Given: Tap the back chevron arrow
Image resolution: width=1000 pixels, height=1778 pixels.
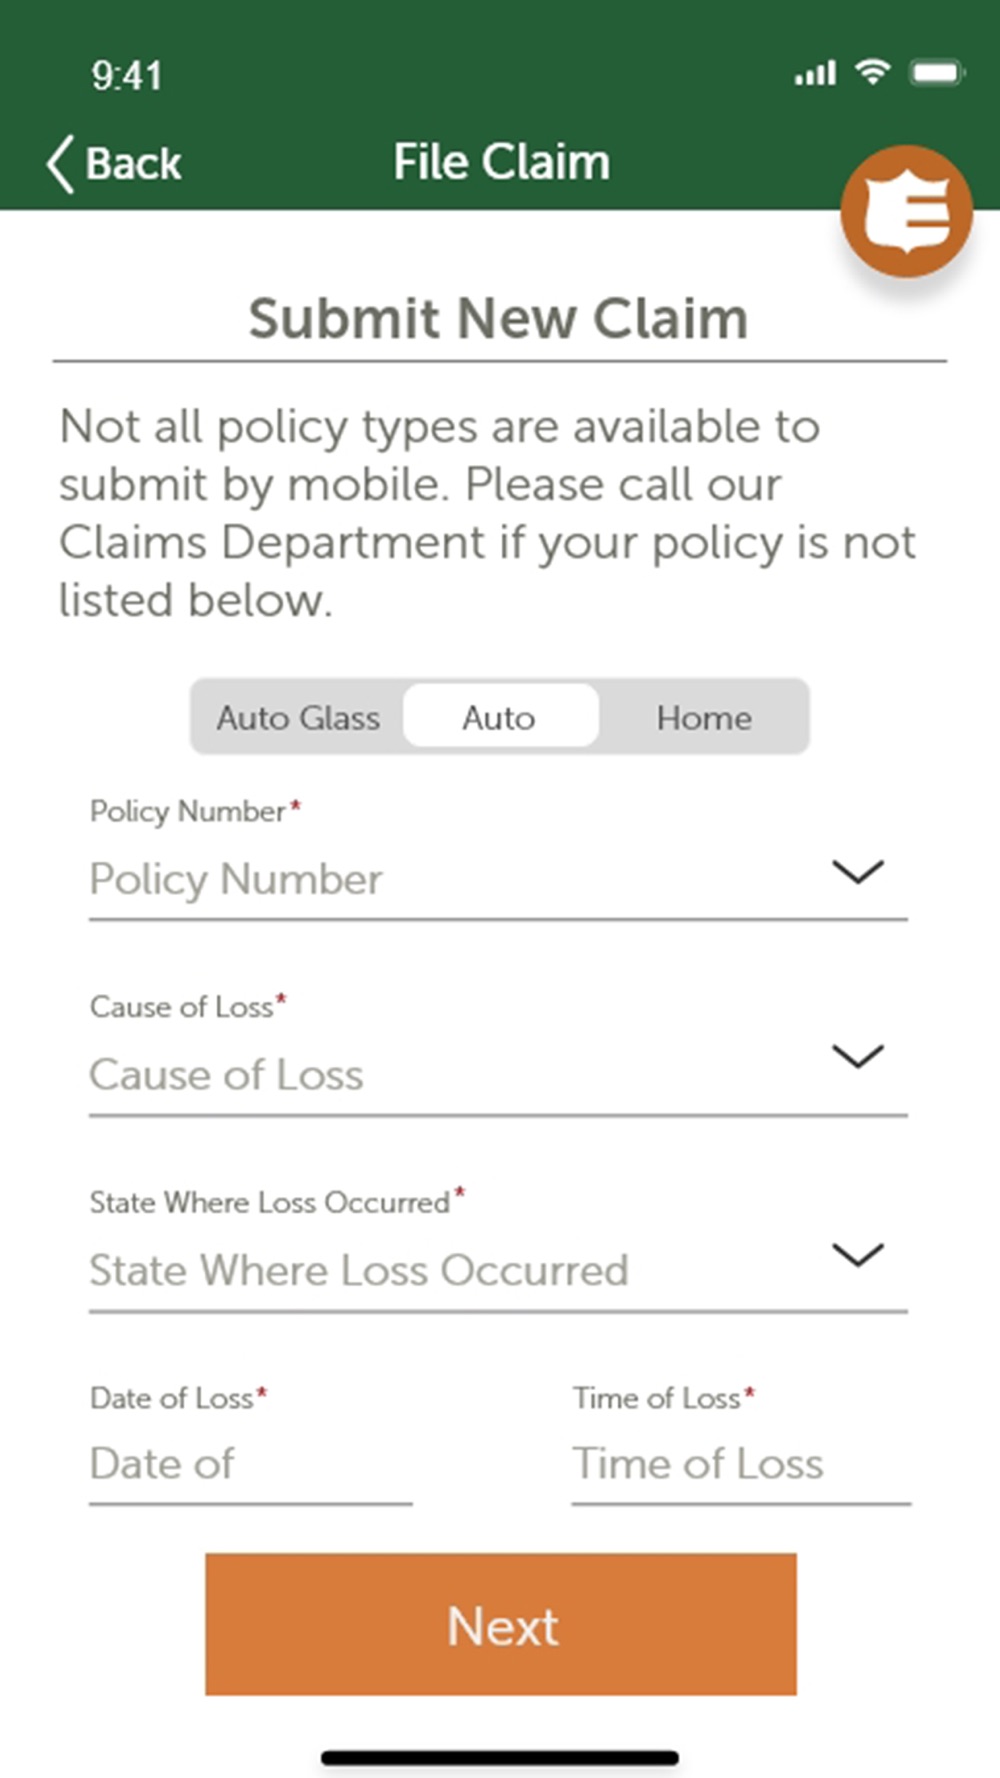Looking at the screenshot, I should [60, 163].
